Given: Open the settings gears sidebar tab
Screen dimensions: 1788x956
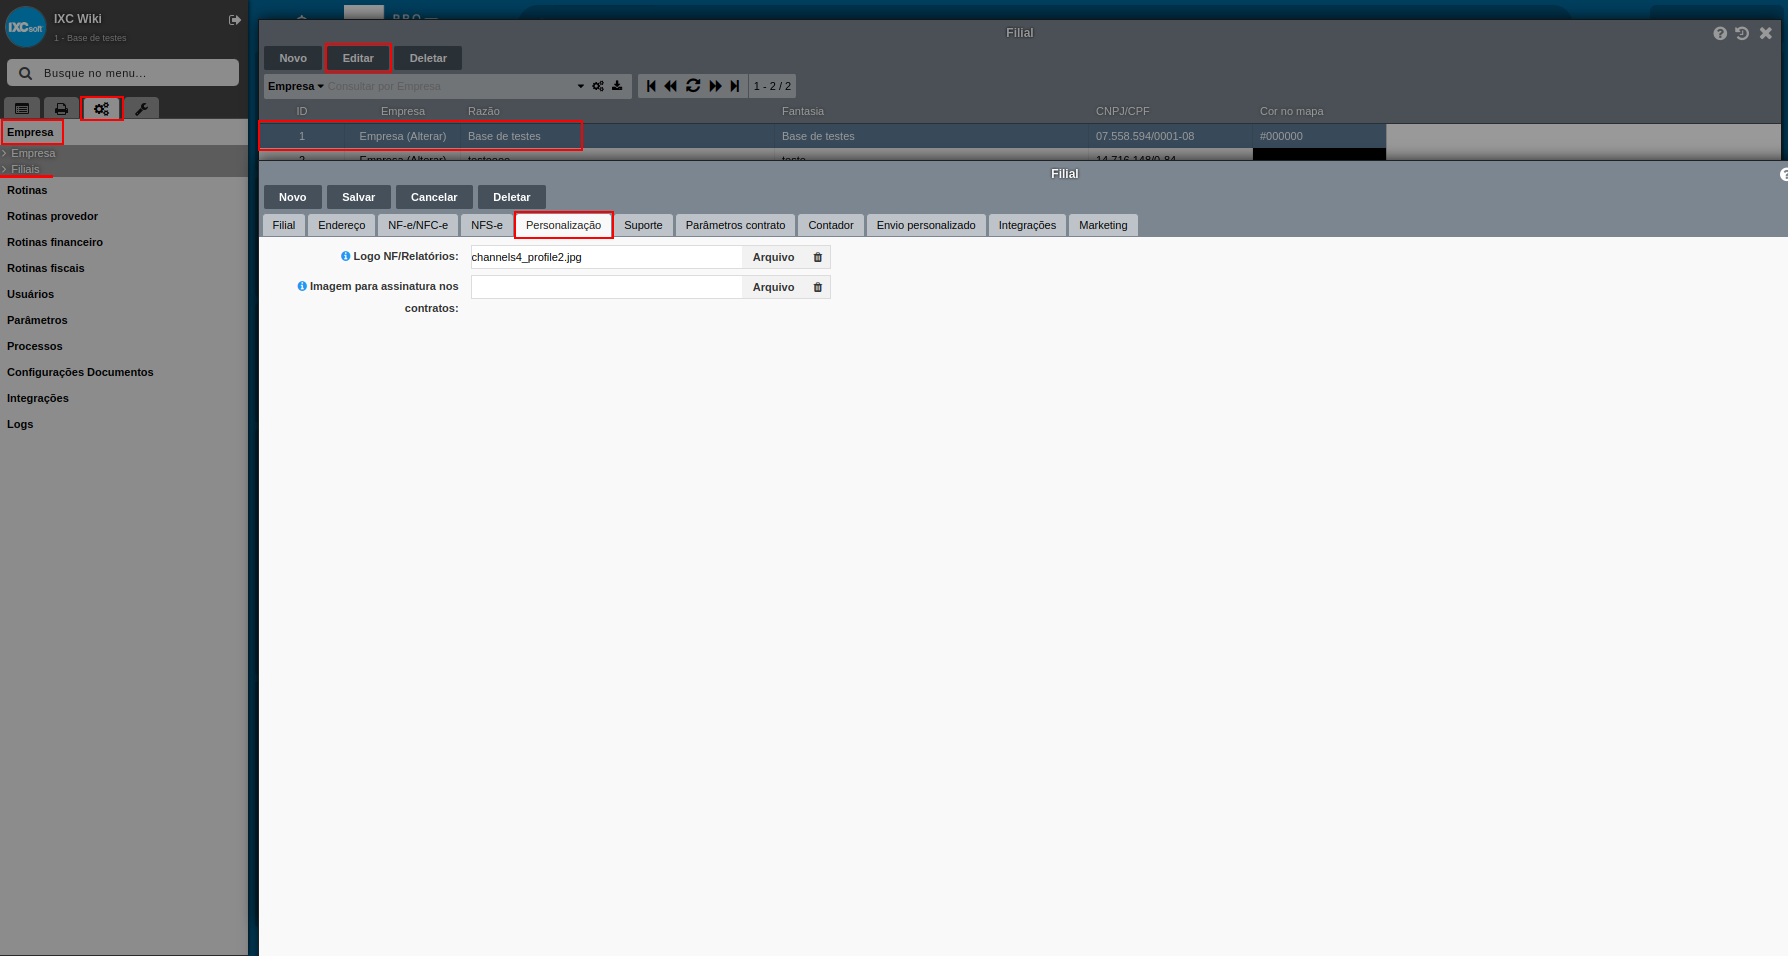Looking at the screenshot, I should 102,108.
